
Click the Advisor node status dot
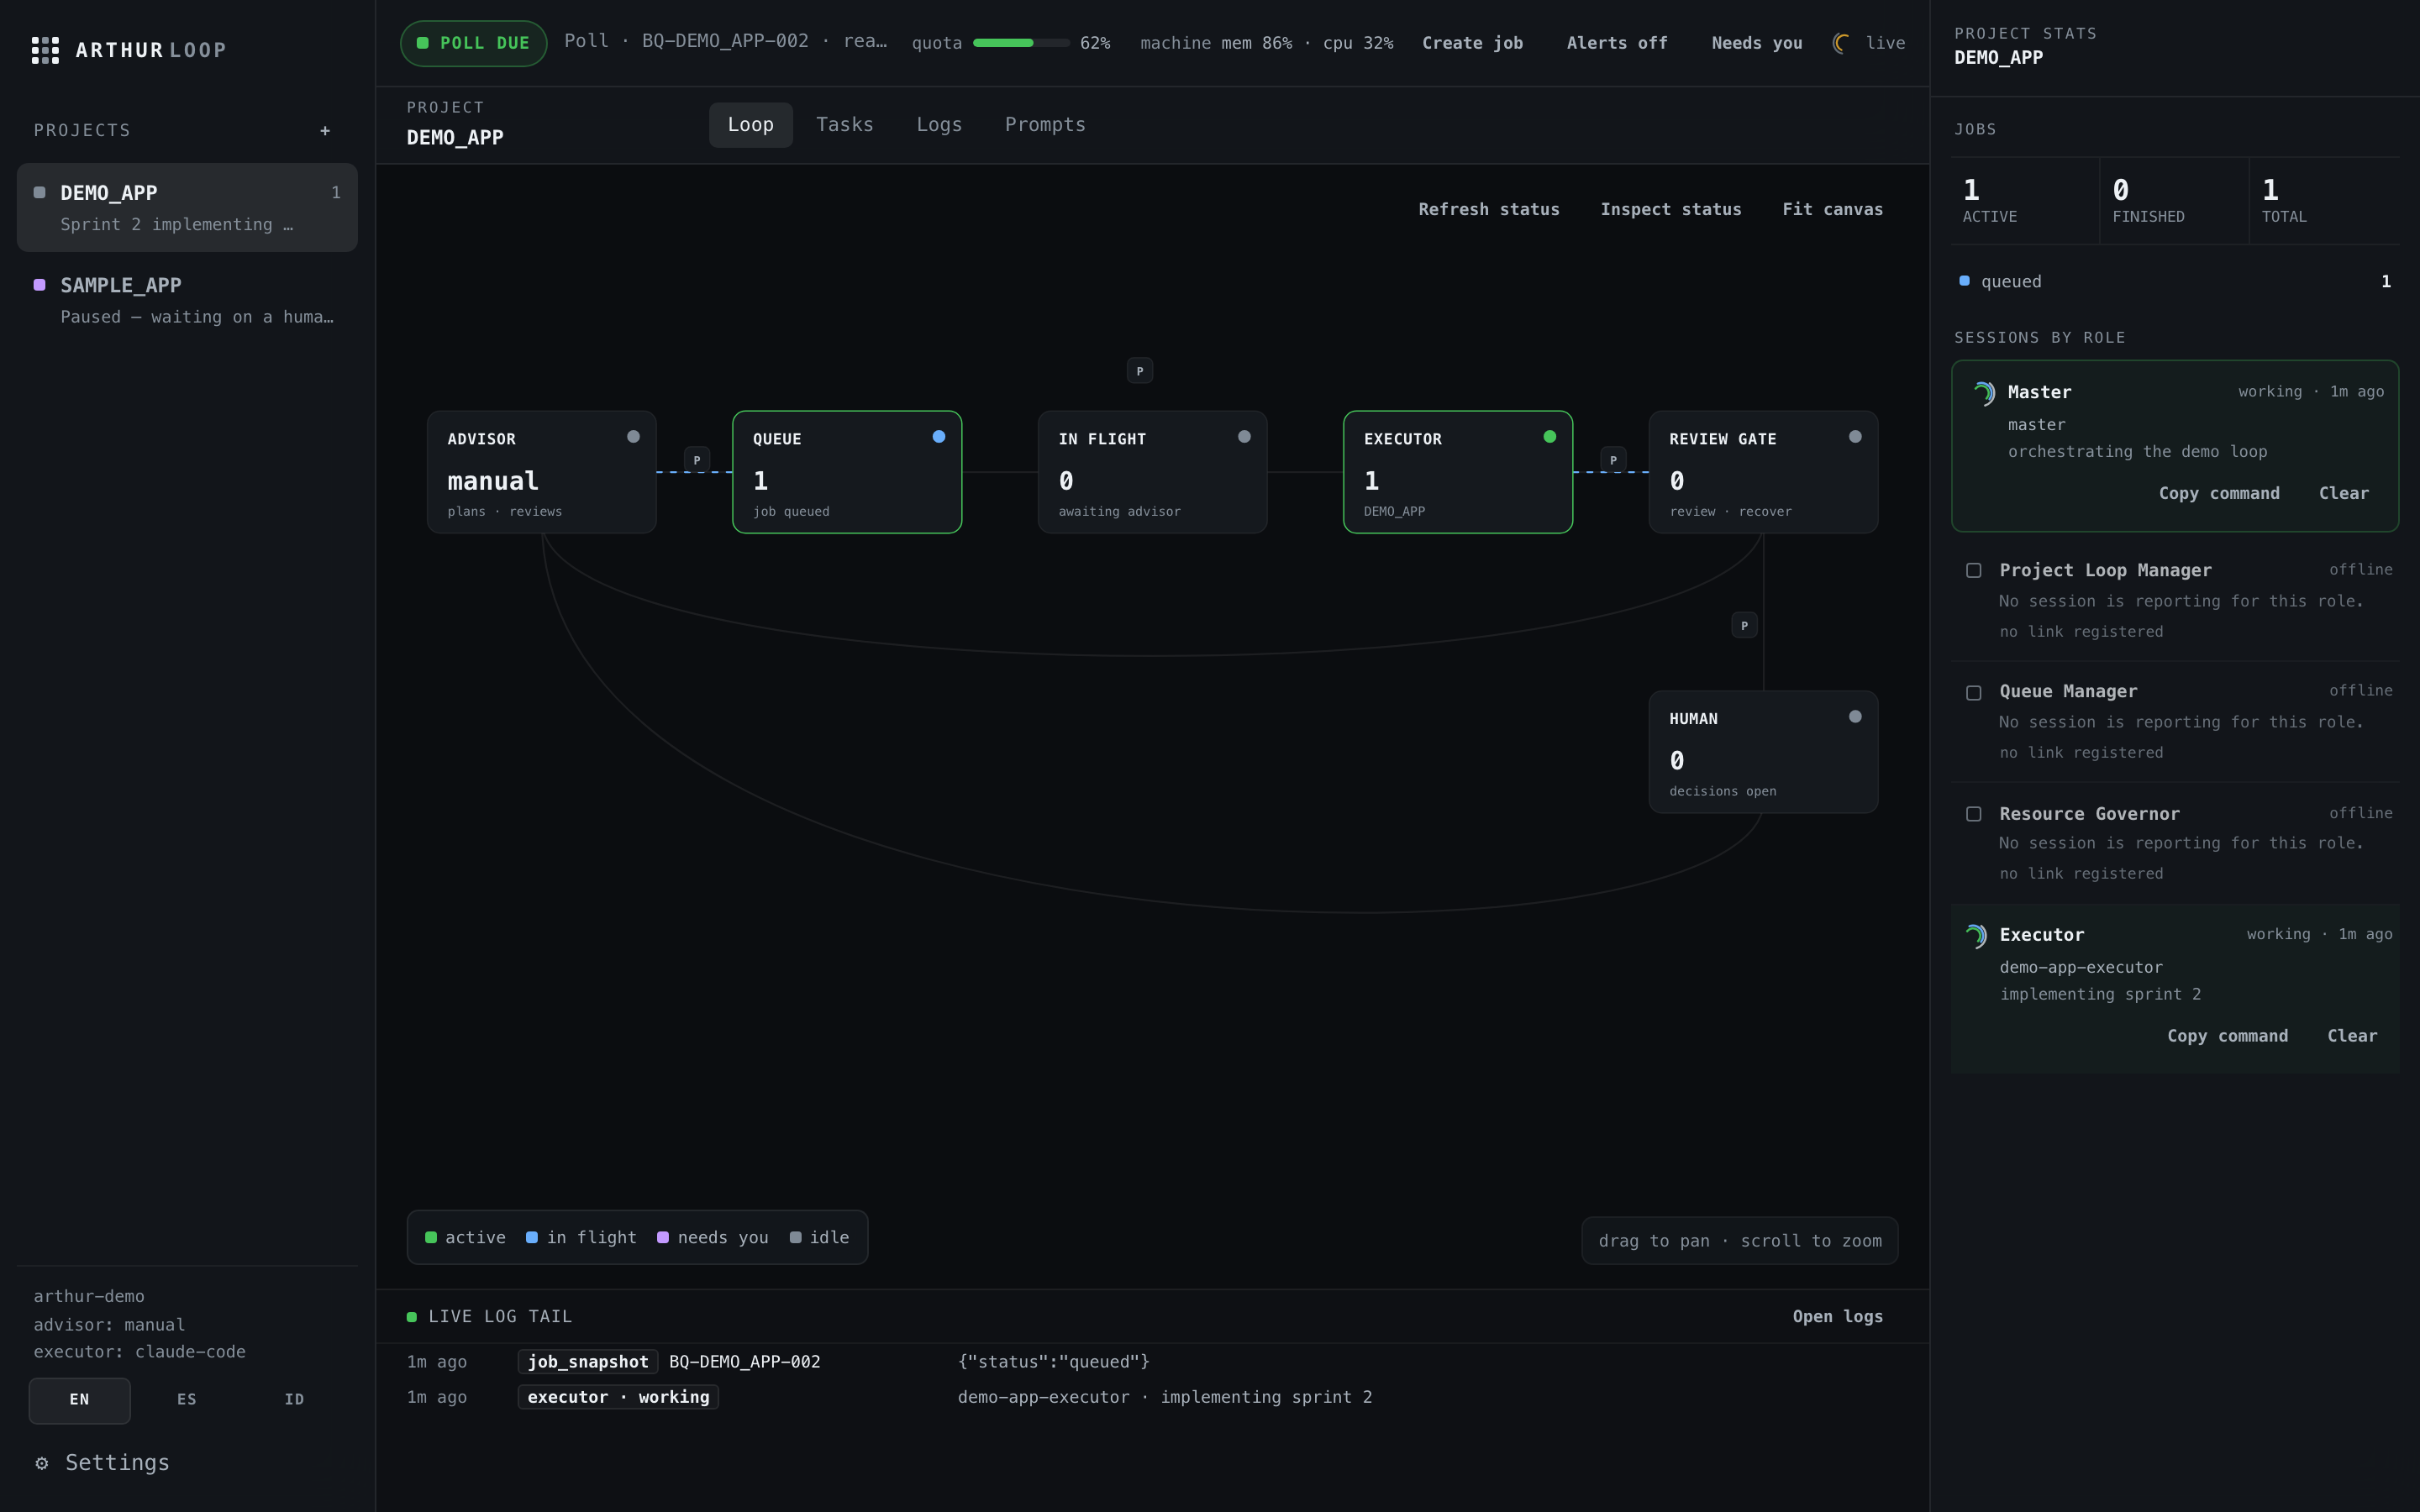coord(633,436)
